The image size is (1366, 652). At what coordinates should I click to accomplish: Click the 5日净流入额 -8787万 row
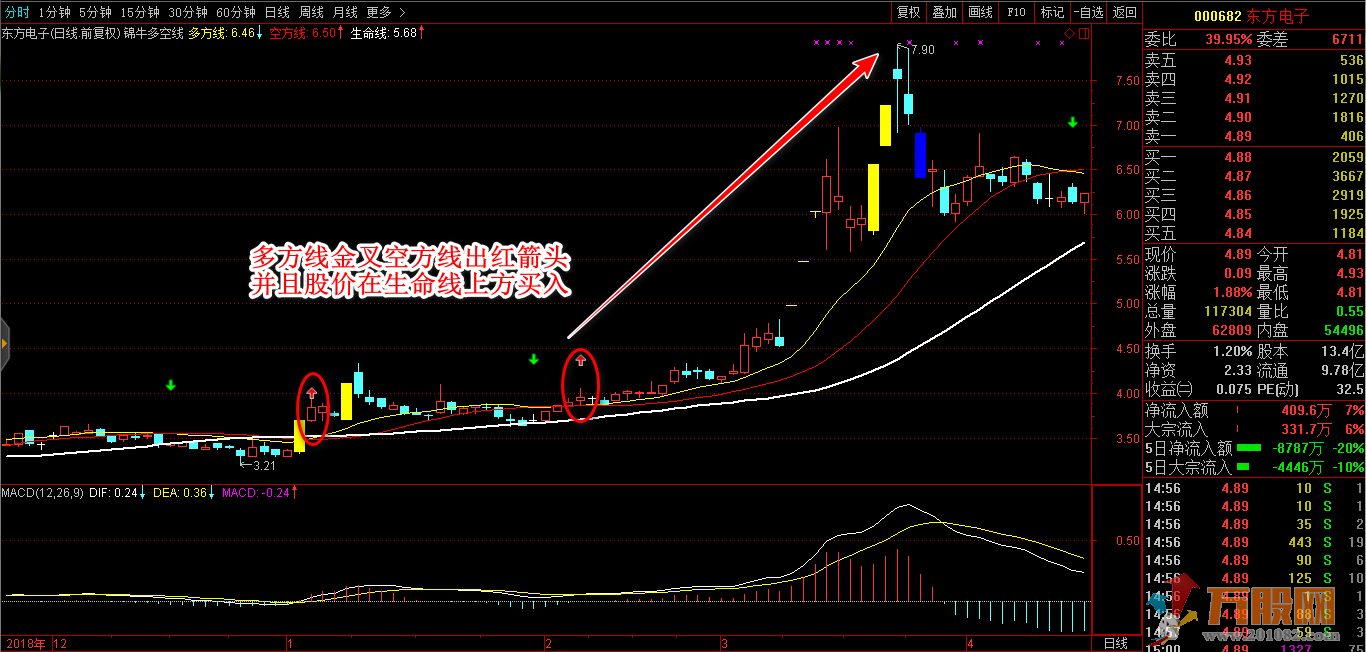pos(1254,447)
